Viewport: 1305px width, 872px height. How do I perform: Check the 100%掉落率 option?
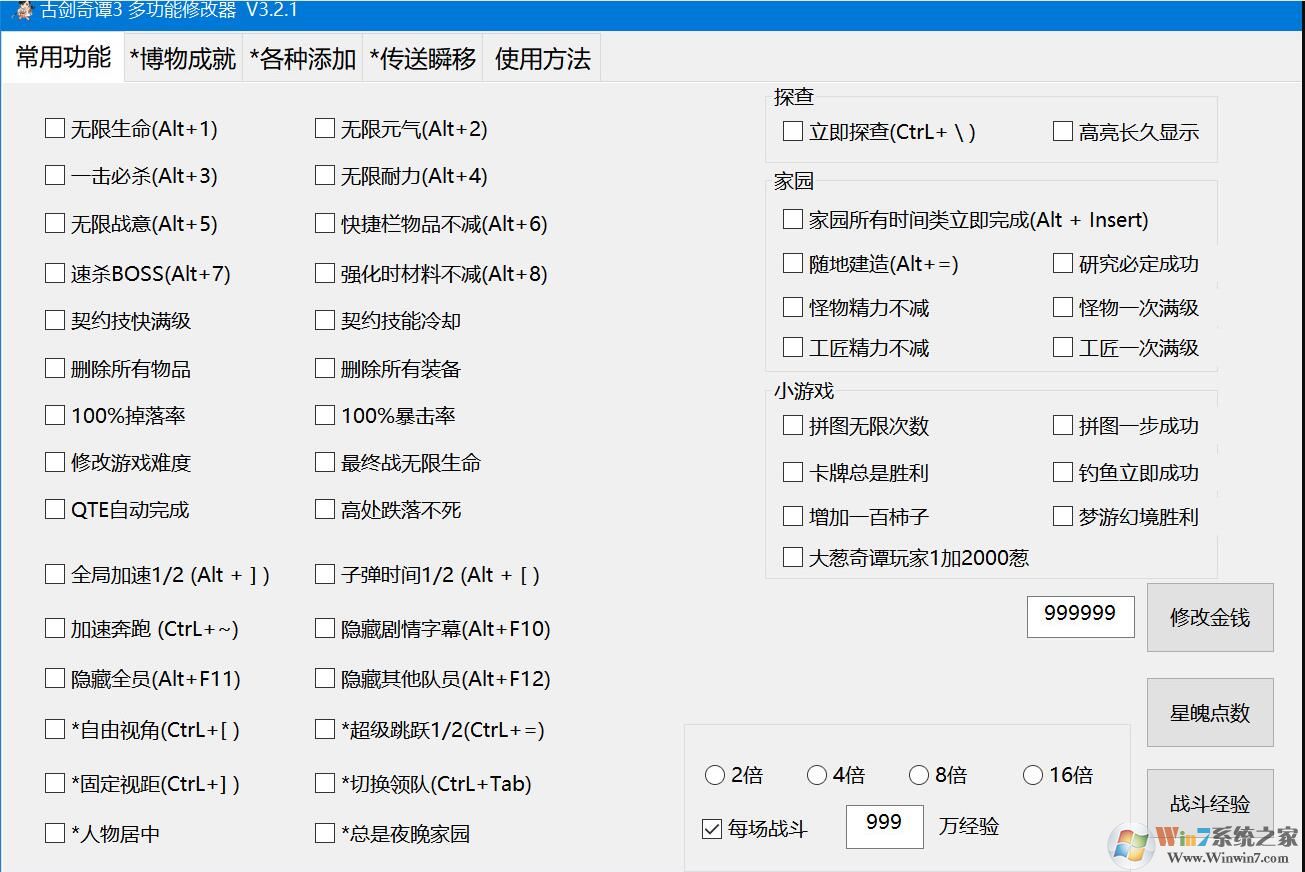click(55, 415)
